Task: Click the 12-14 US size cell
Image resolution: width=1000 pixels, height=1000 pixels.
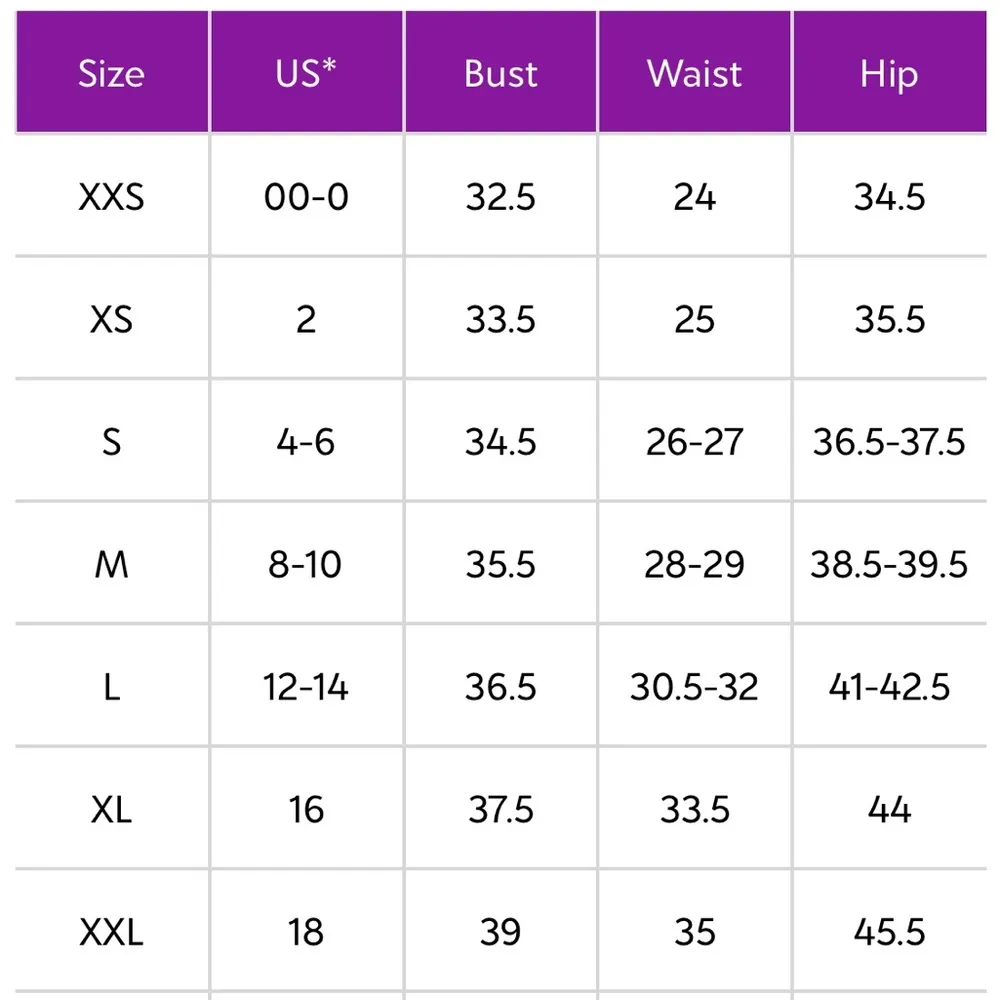Action: [x=306, y=687]
